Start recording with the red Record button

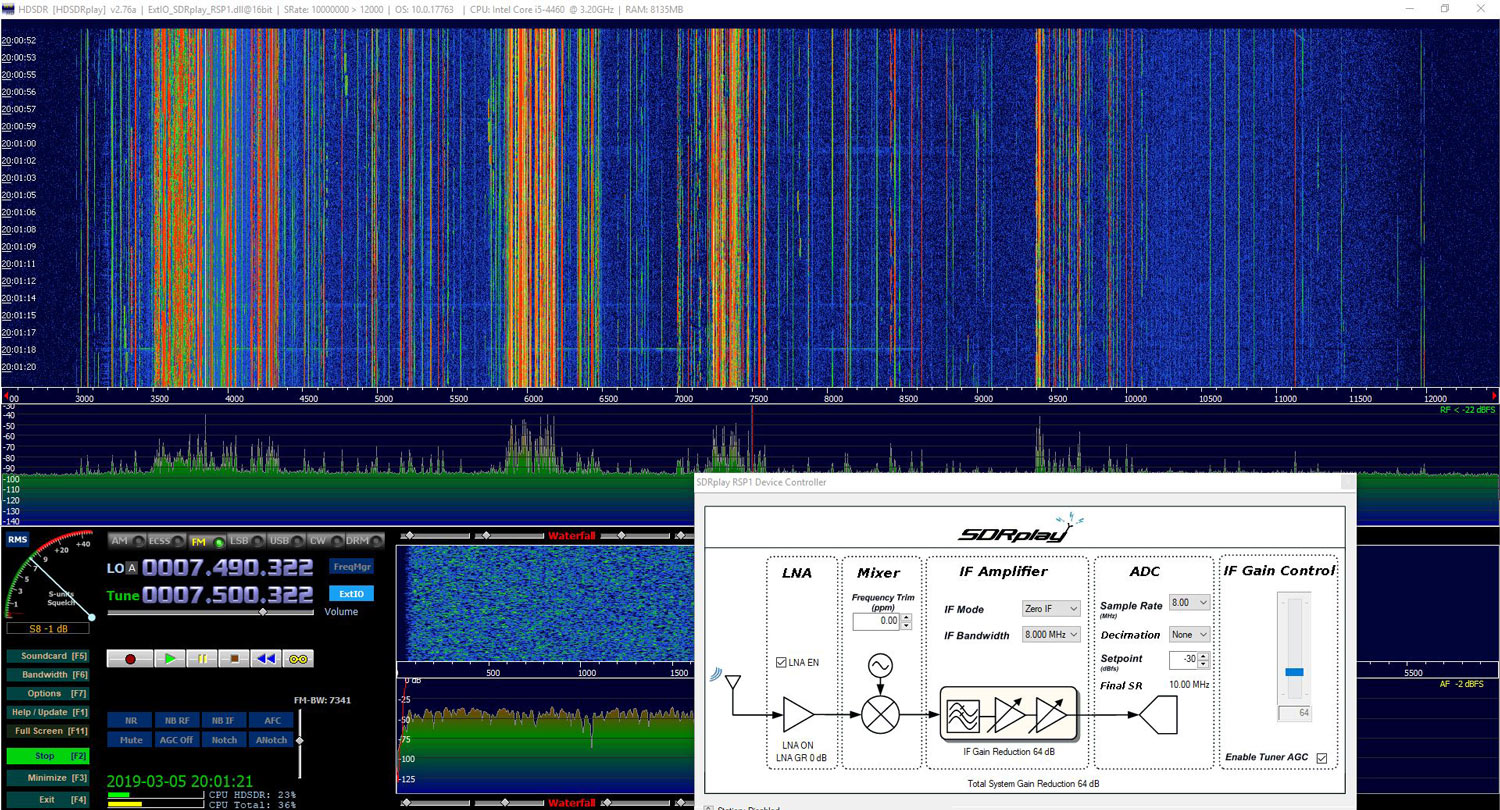pyautogui.click(x=130, y=659)
